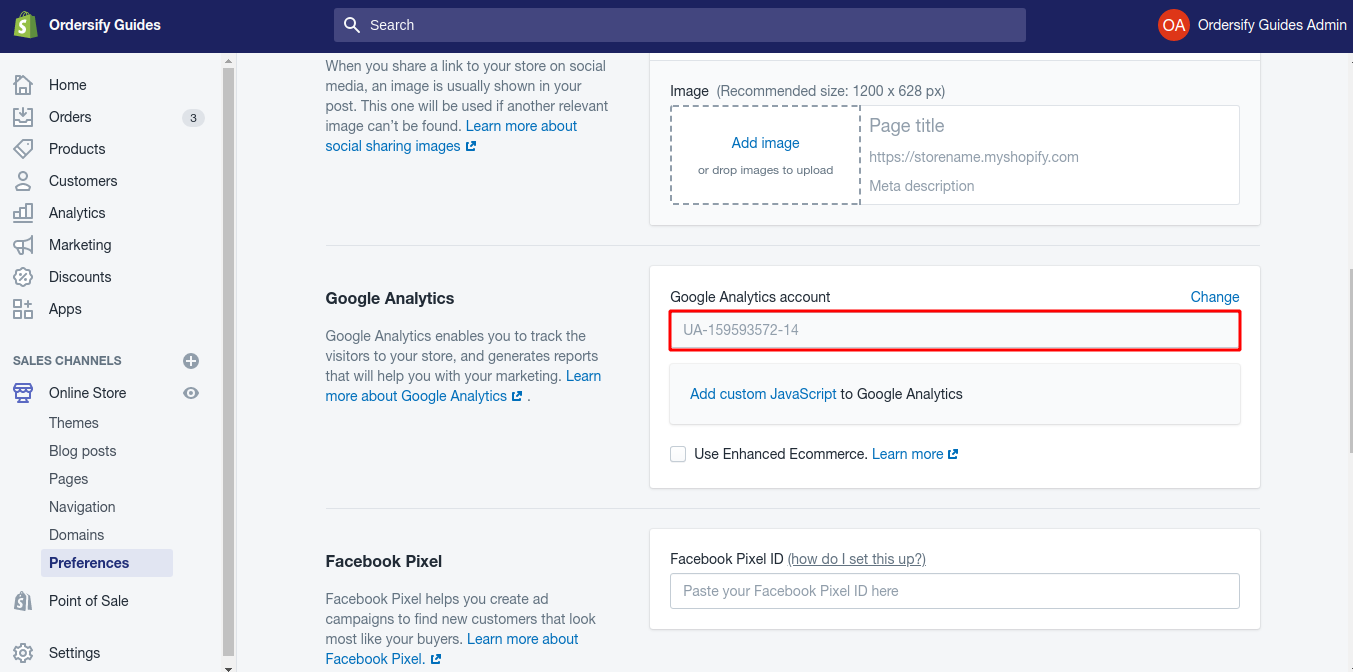The width and height of the screenshot is (1353, 672).
Task: Open Learn more for Enhanced Ecommerce
Action: pyautogui.click(x=908, y=454)
